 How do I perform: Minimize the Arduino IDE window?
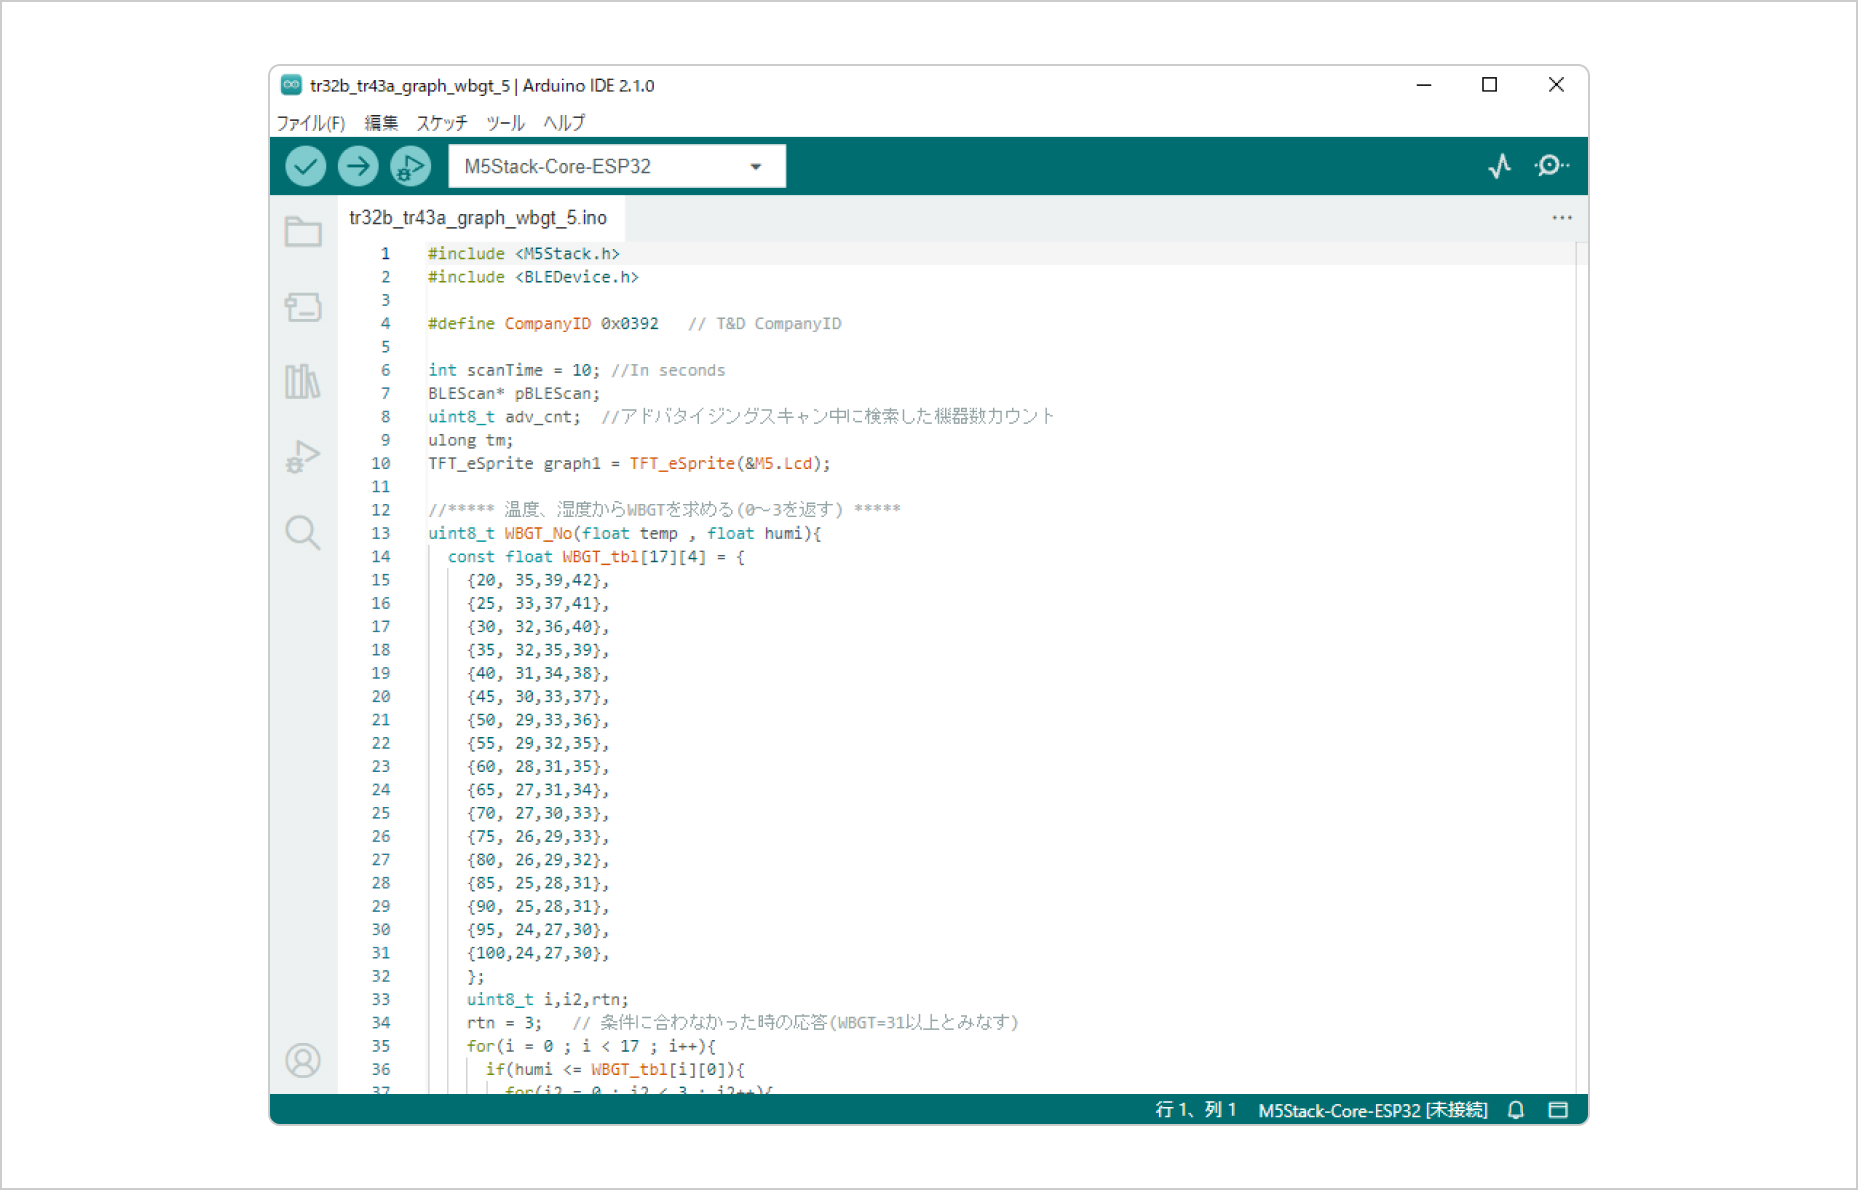pyautogui.click(x=1424, y=85)
